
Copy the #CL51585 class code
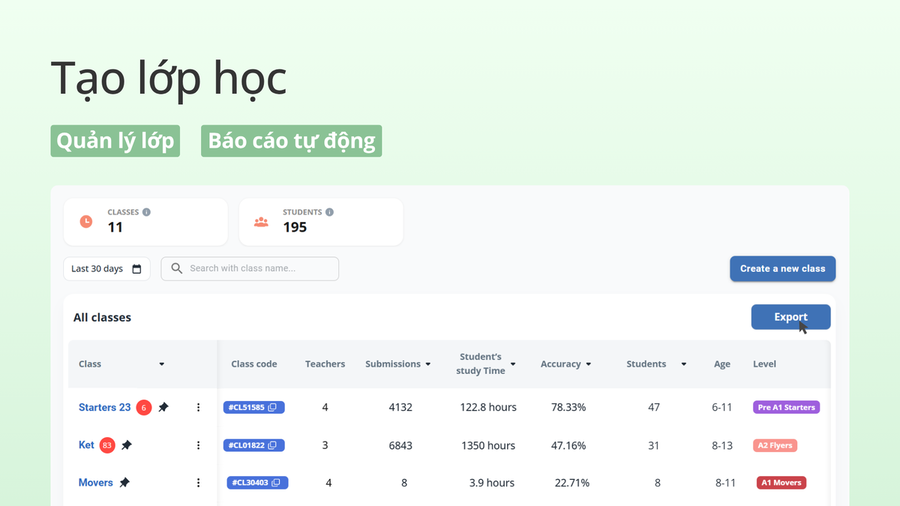pyautogui.click(x=273, y=407)
